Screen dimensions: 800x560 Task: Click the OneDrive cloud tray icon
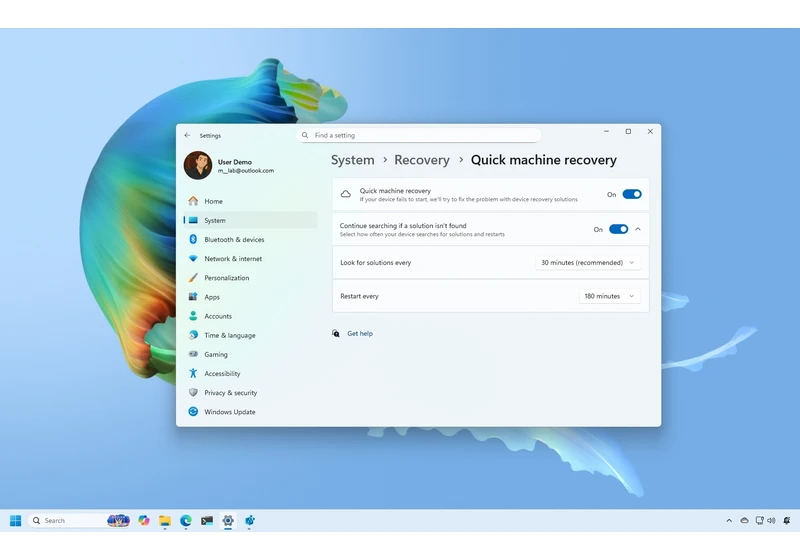pos(744,520)
